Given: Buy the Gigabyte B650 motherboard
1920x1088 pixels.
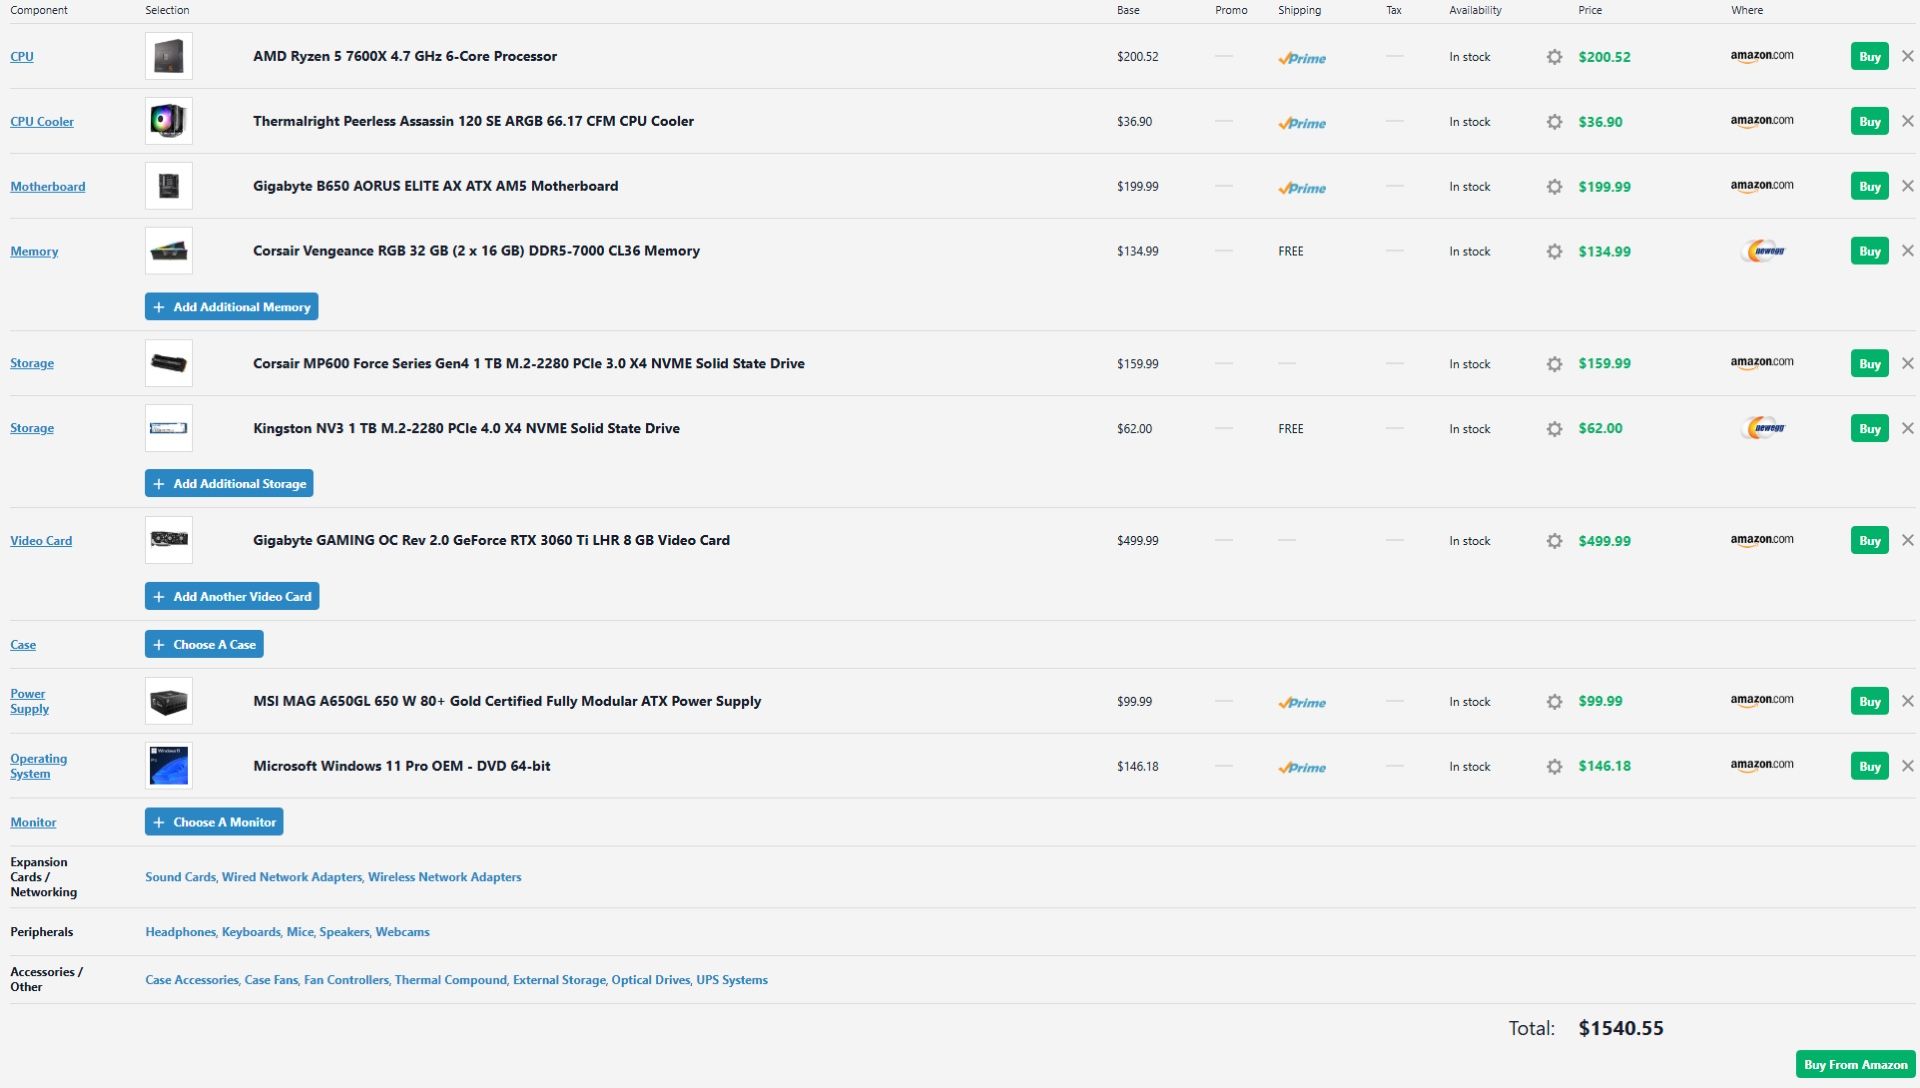Looking at the screenshot, I should click(x=1869, y=187).
